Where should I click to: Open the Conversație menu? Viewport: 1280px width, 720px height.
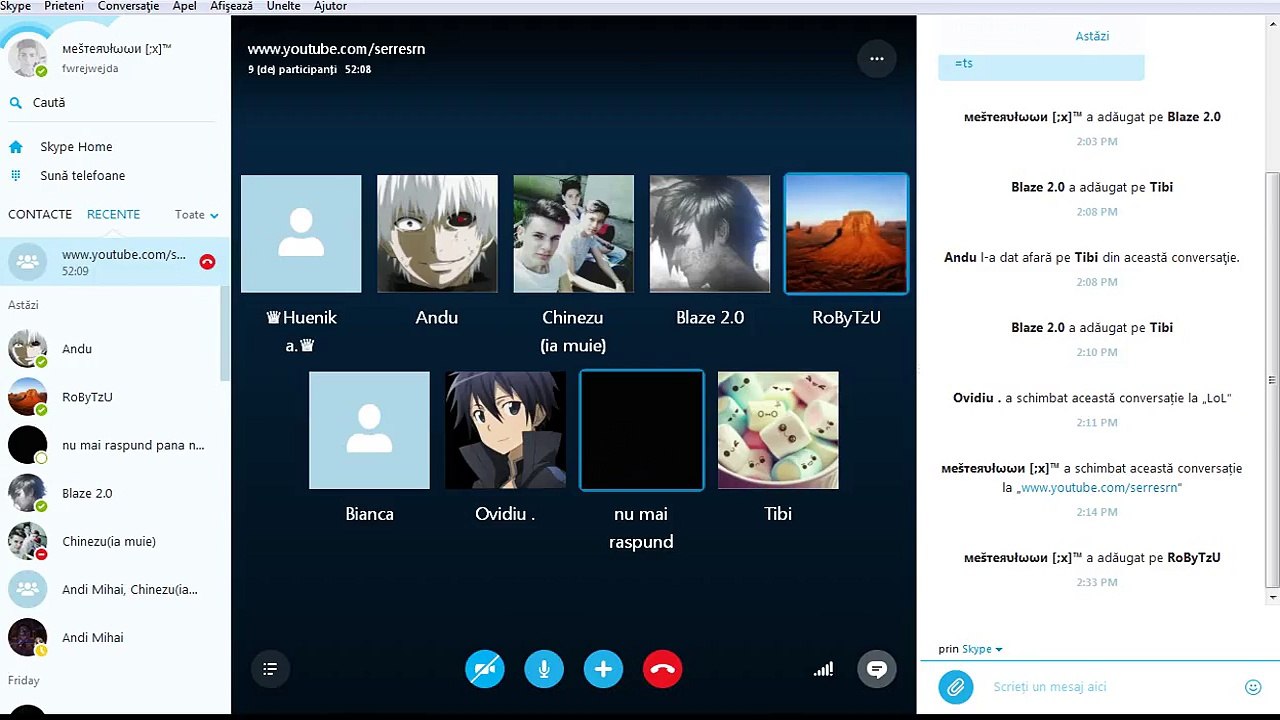(x=128, y=6)
